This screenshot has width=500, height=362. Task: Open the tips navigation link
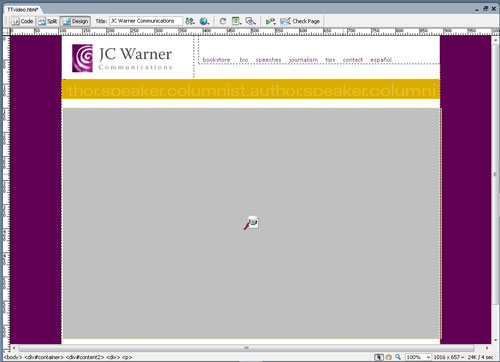point(330,59)
